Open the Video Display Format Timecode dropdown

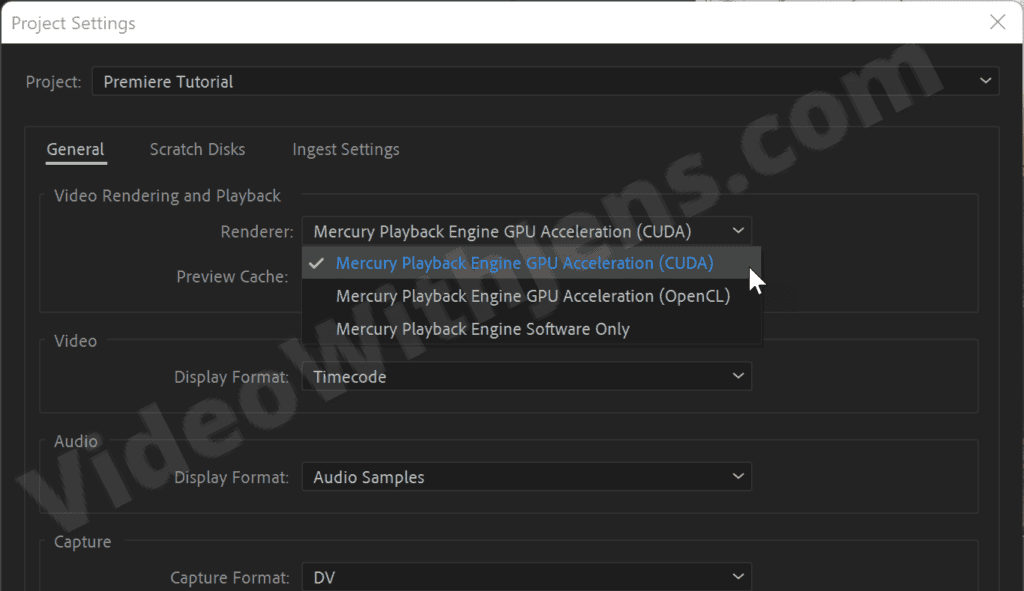click(x=526, y=377)
